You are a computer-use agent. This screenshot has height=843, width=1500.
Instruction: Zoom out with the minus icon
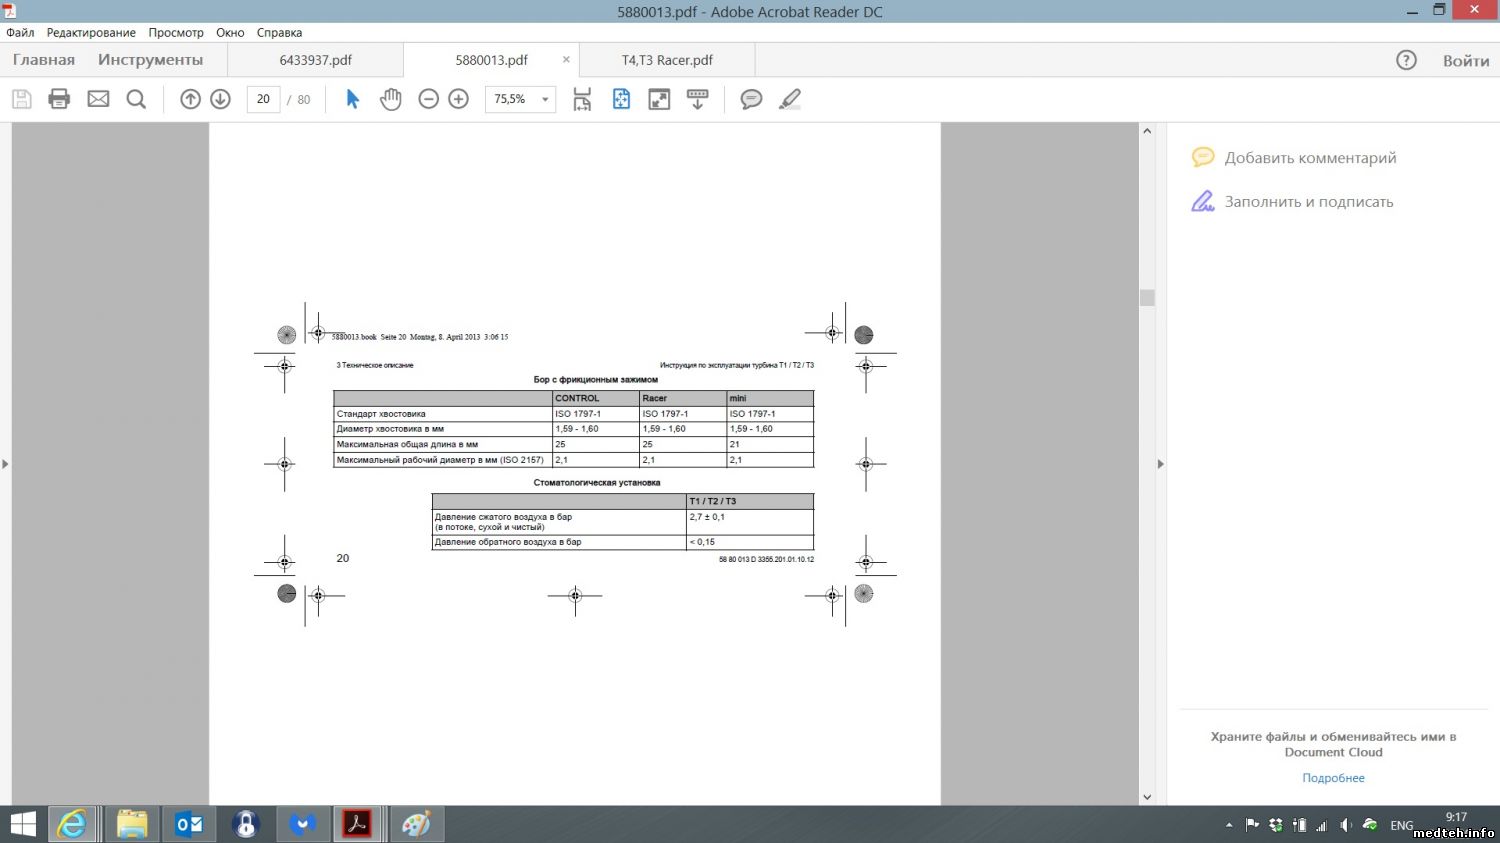click(428, 99)
